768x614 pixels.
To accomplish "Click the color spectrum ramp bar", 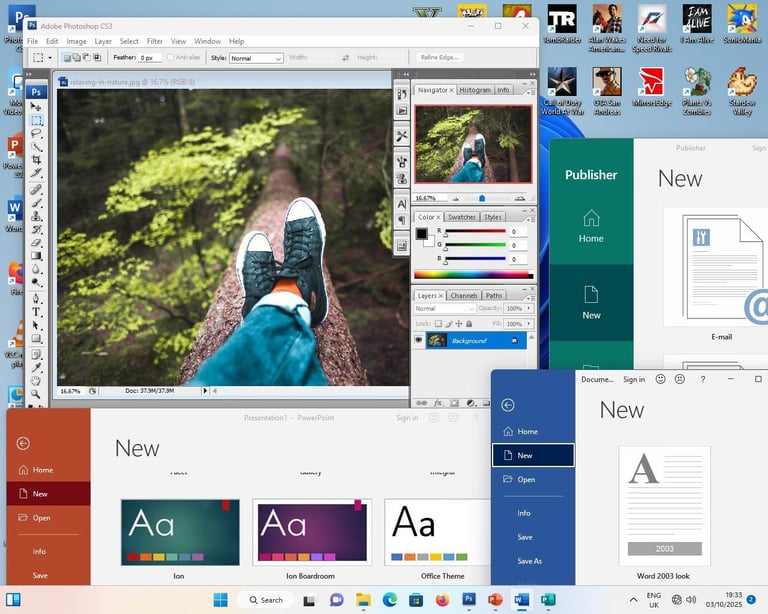I will coord(474,275).
